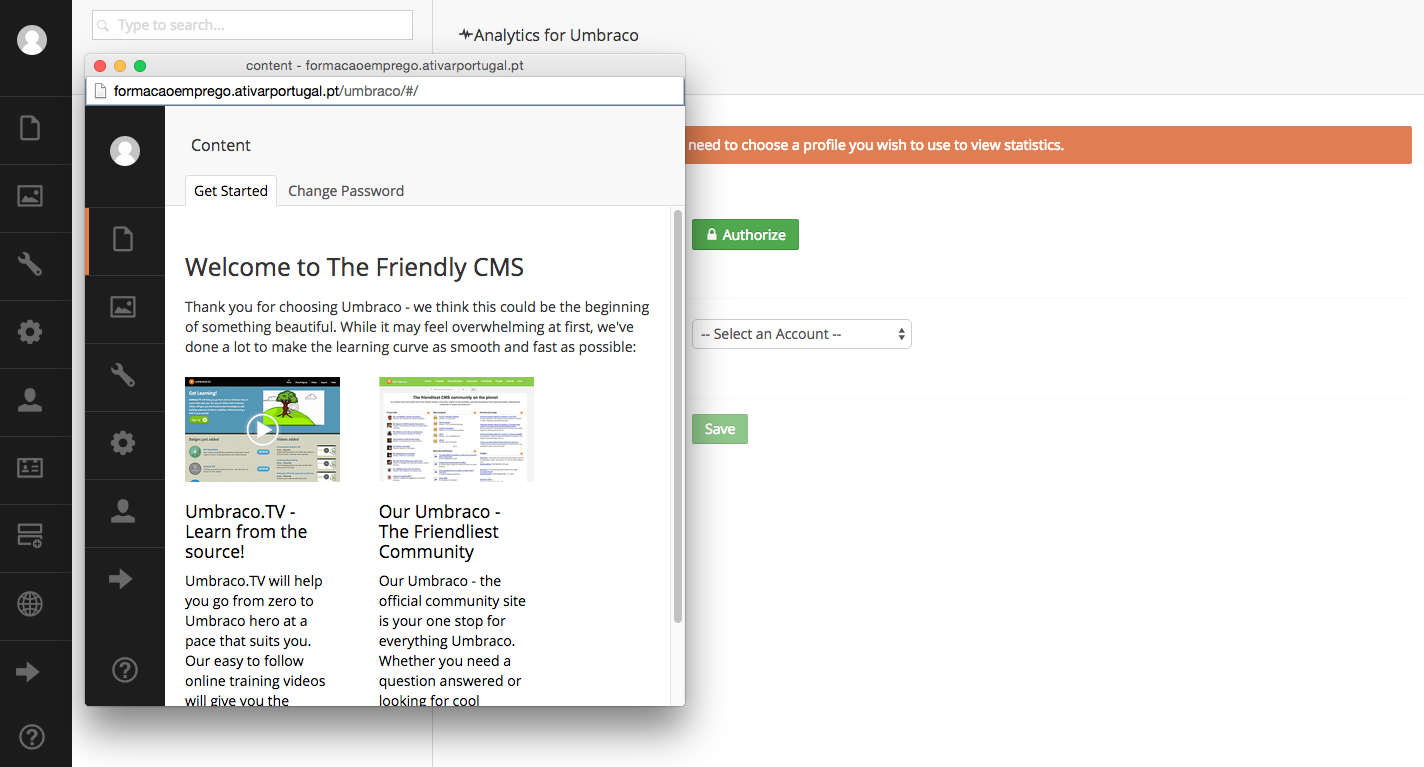Click the help question mark in popup sidebar
The height and width of the screenshot is (767, 1424).
(x=125, y=670)
